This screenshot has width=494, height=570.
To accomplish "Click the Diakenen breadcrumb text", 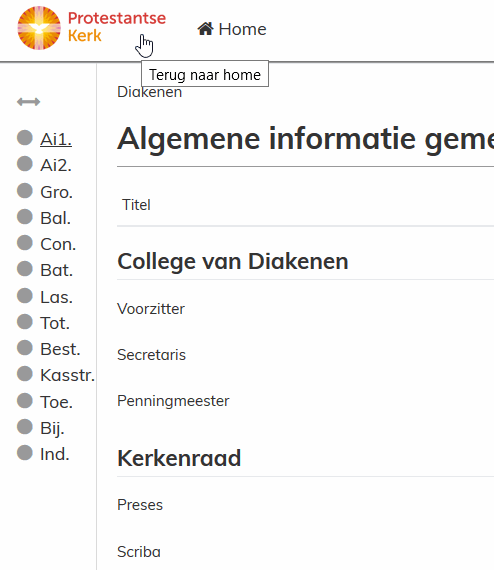I will point(149,92).
